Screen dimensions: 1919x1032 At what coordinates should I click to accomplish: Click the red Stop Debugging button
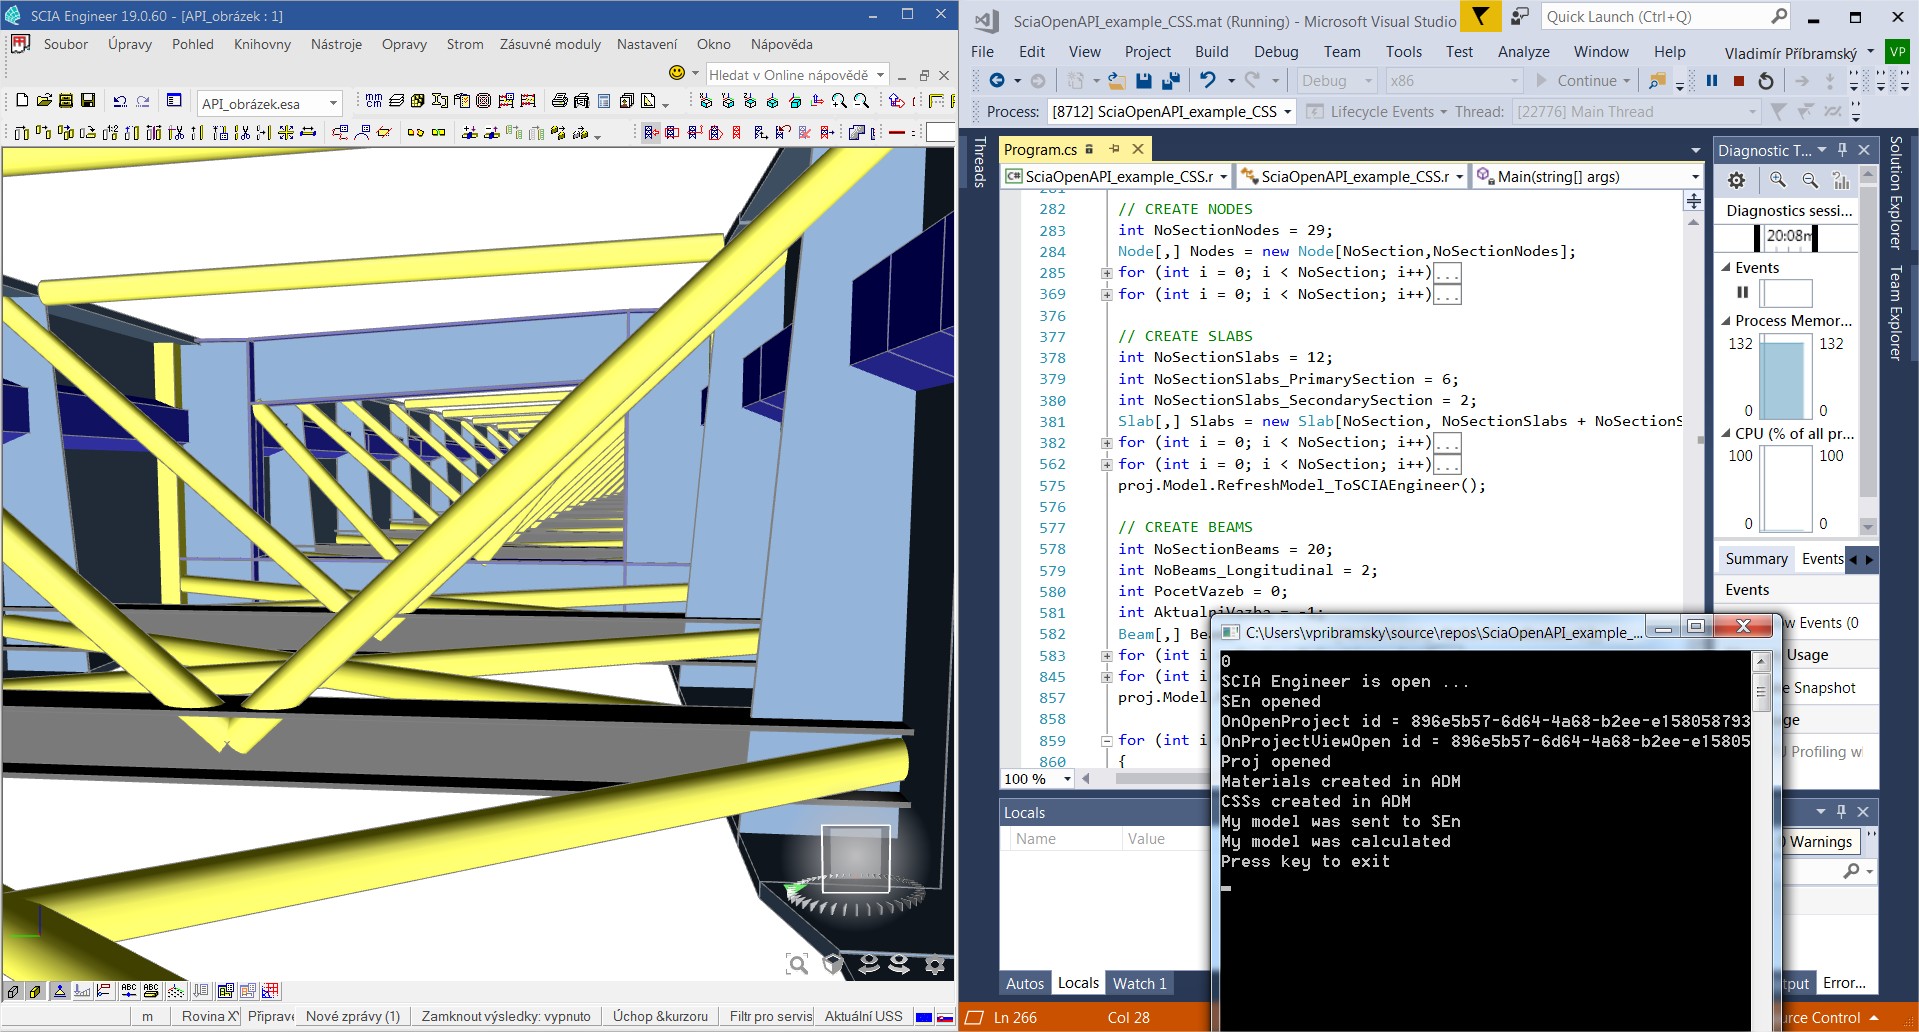click(1739, 80)
